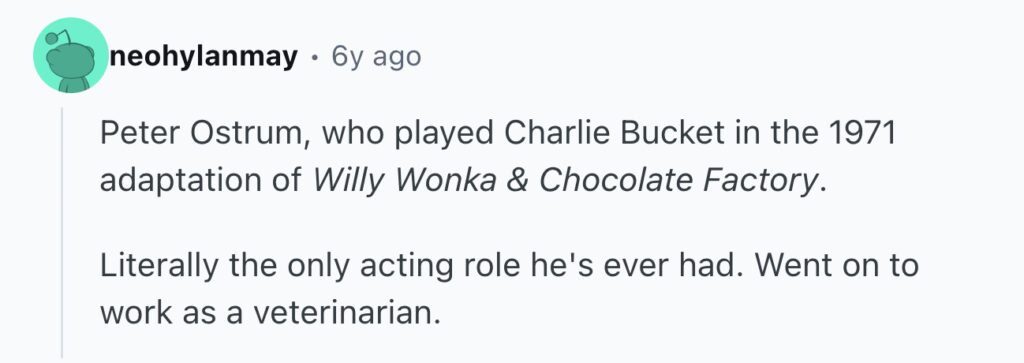Open neohylanmay's Snoo avatar
This screenshot has width=1024, height=363.
[71, 55]
